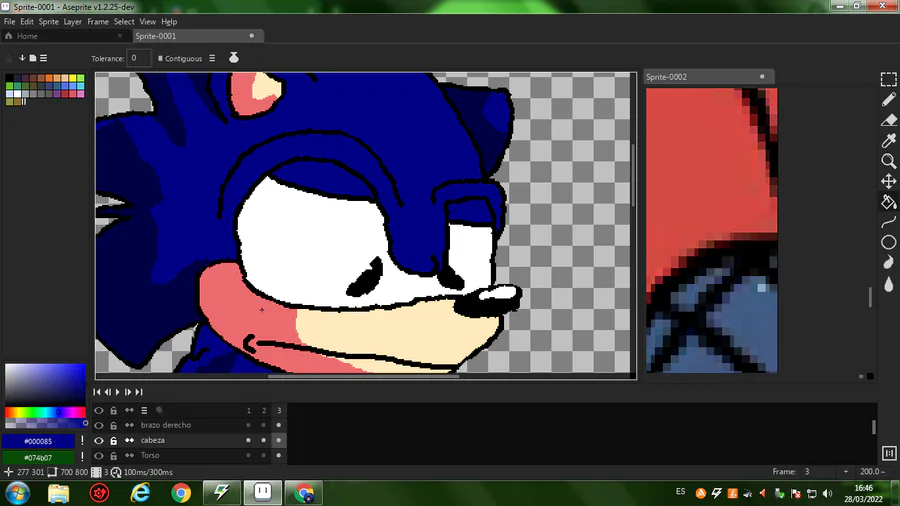This screenshot has width=900, height=506.
Task: Select the Move tool
Action: (x=889, y=181)
